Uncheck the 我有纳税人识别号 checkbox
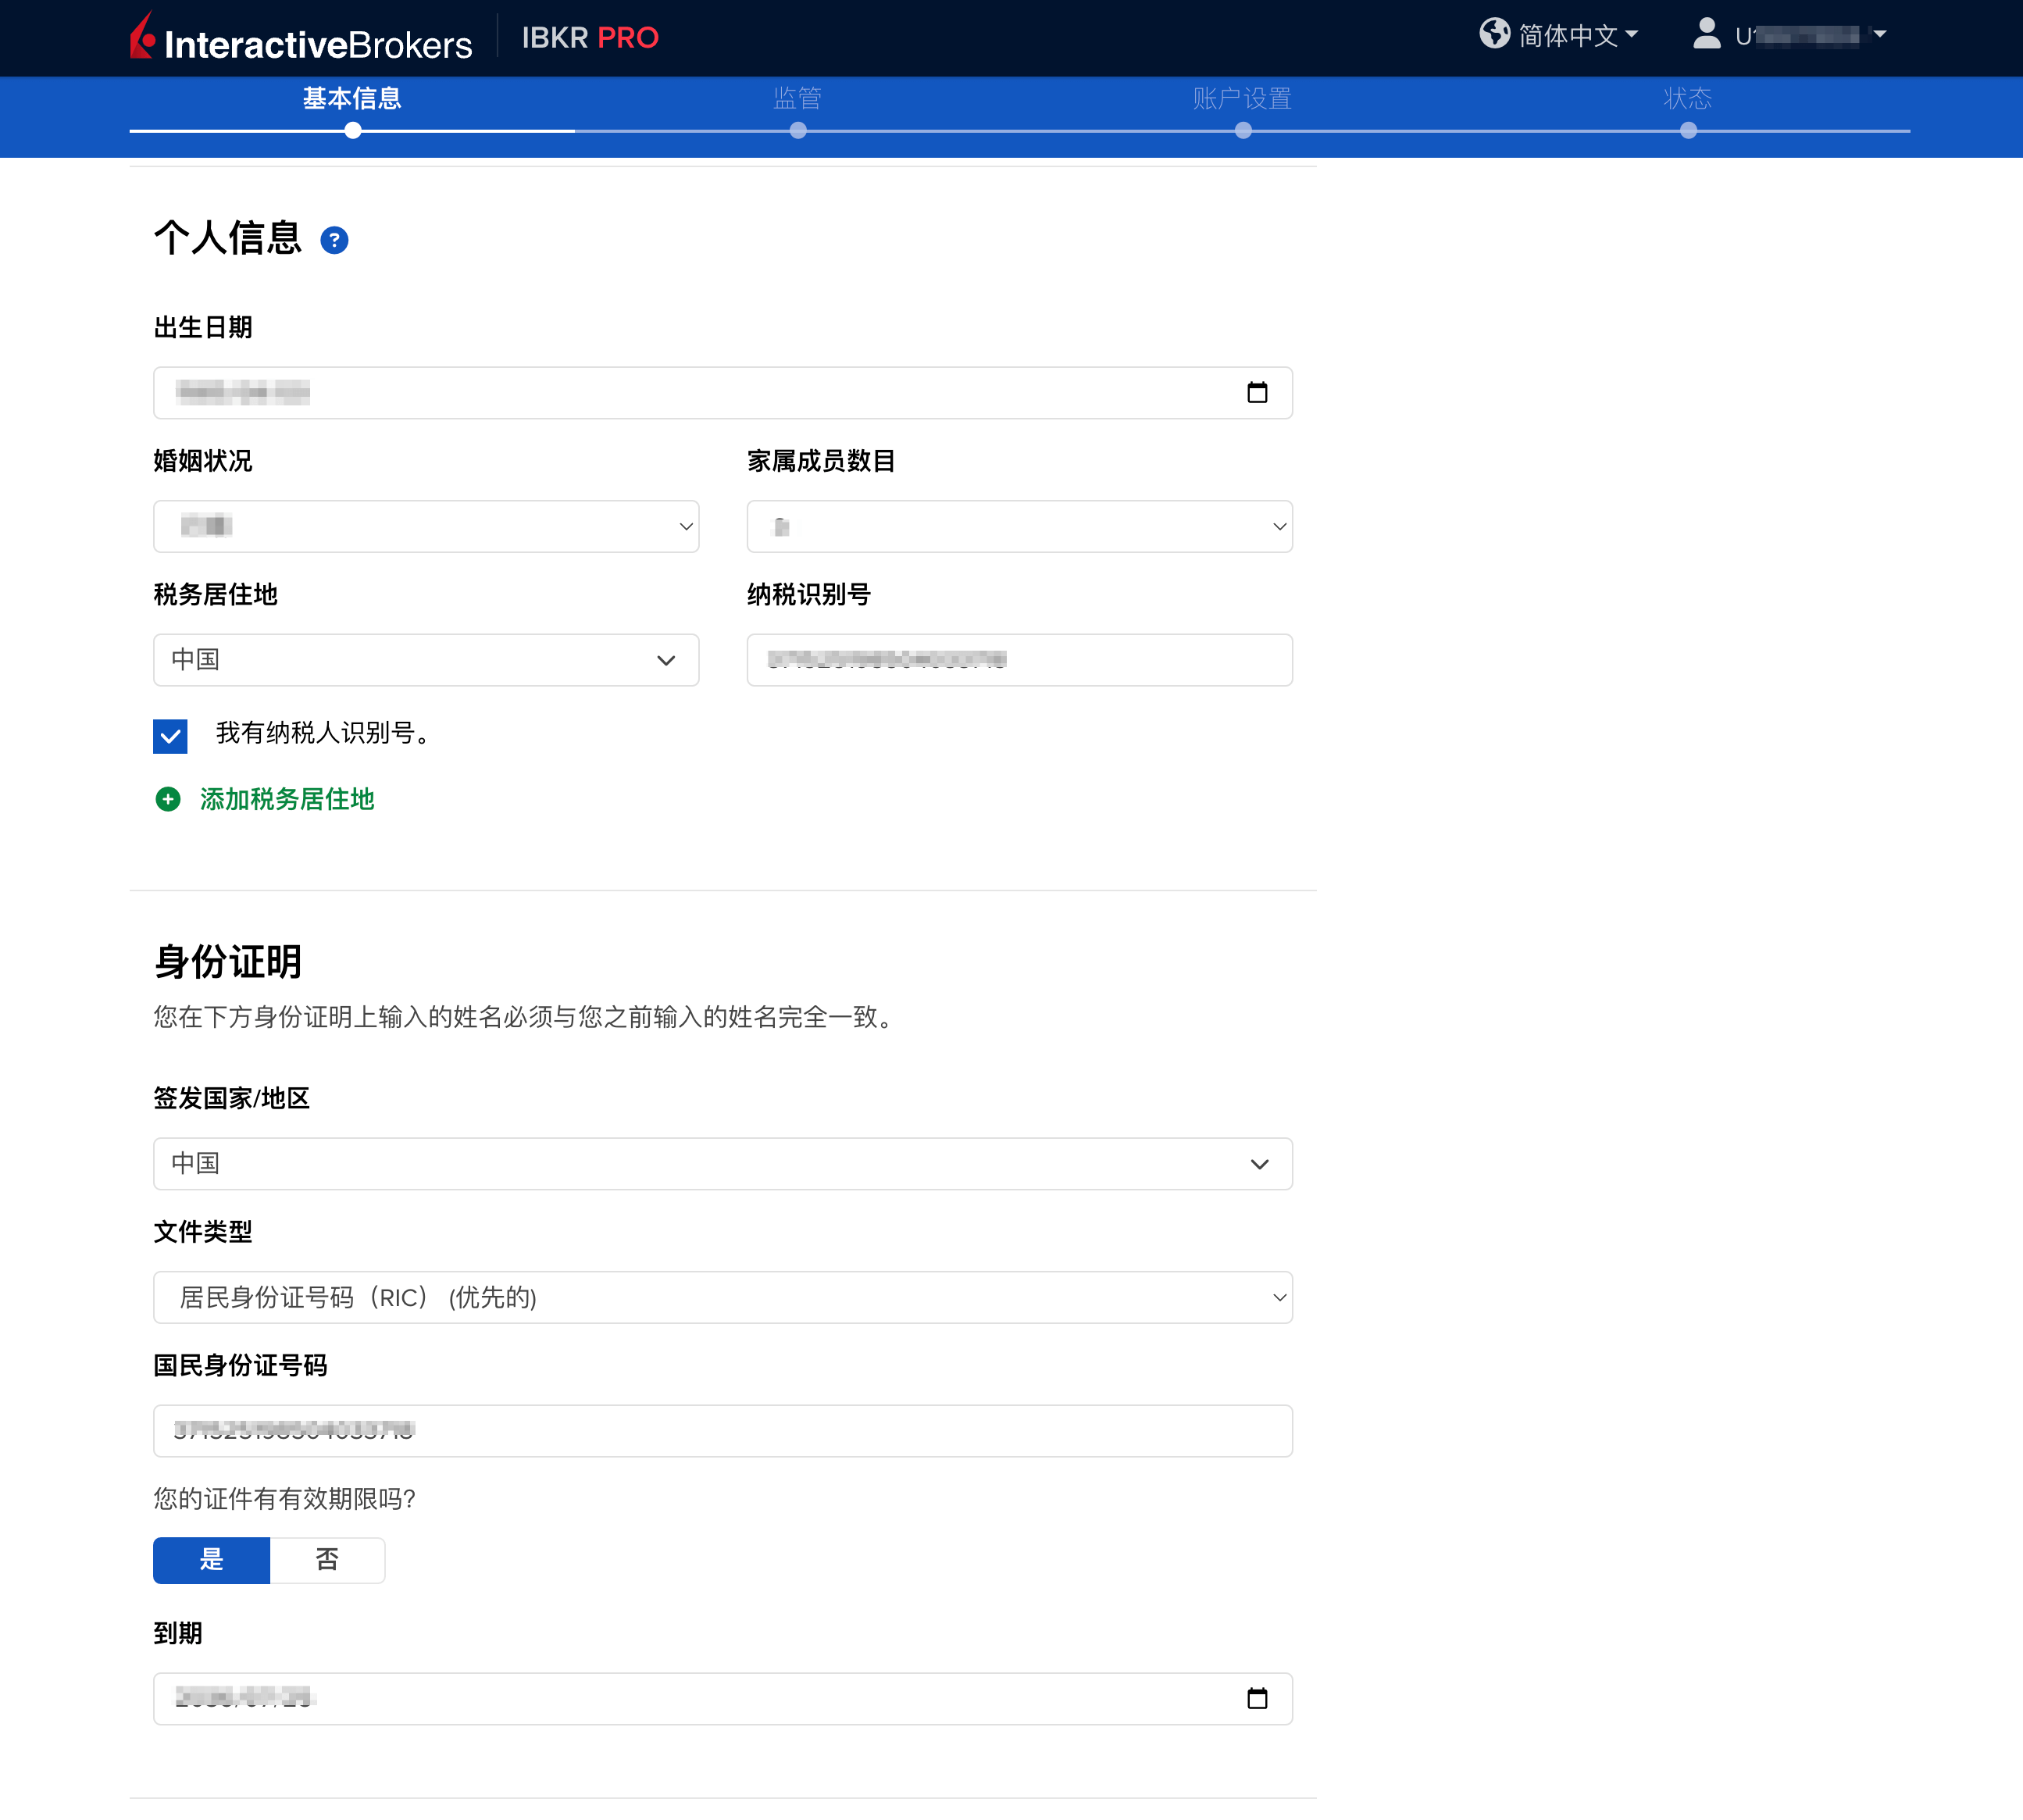 pos(170,736)
